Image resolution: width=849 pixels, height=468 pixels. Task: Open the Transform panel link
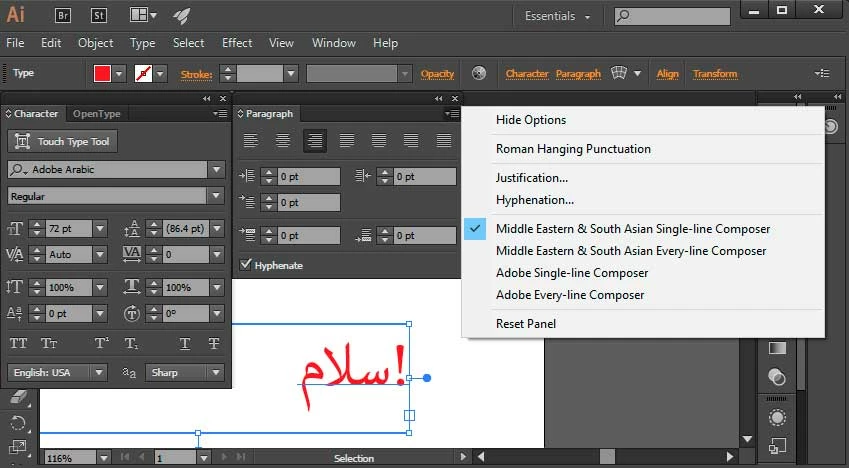tap(715, 74)
